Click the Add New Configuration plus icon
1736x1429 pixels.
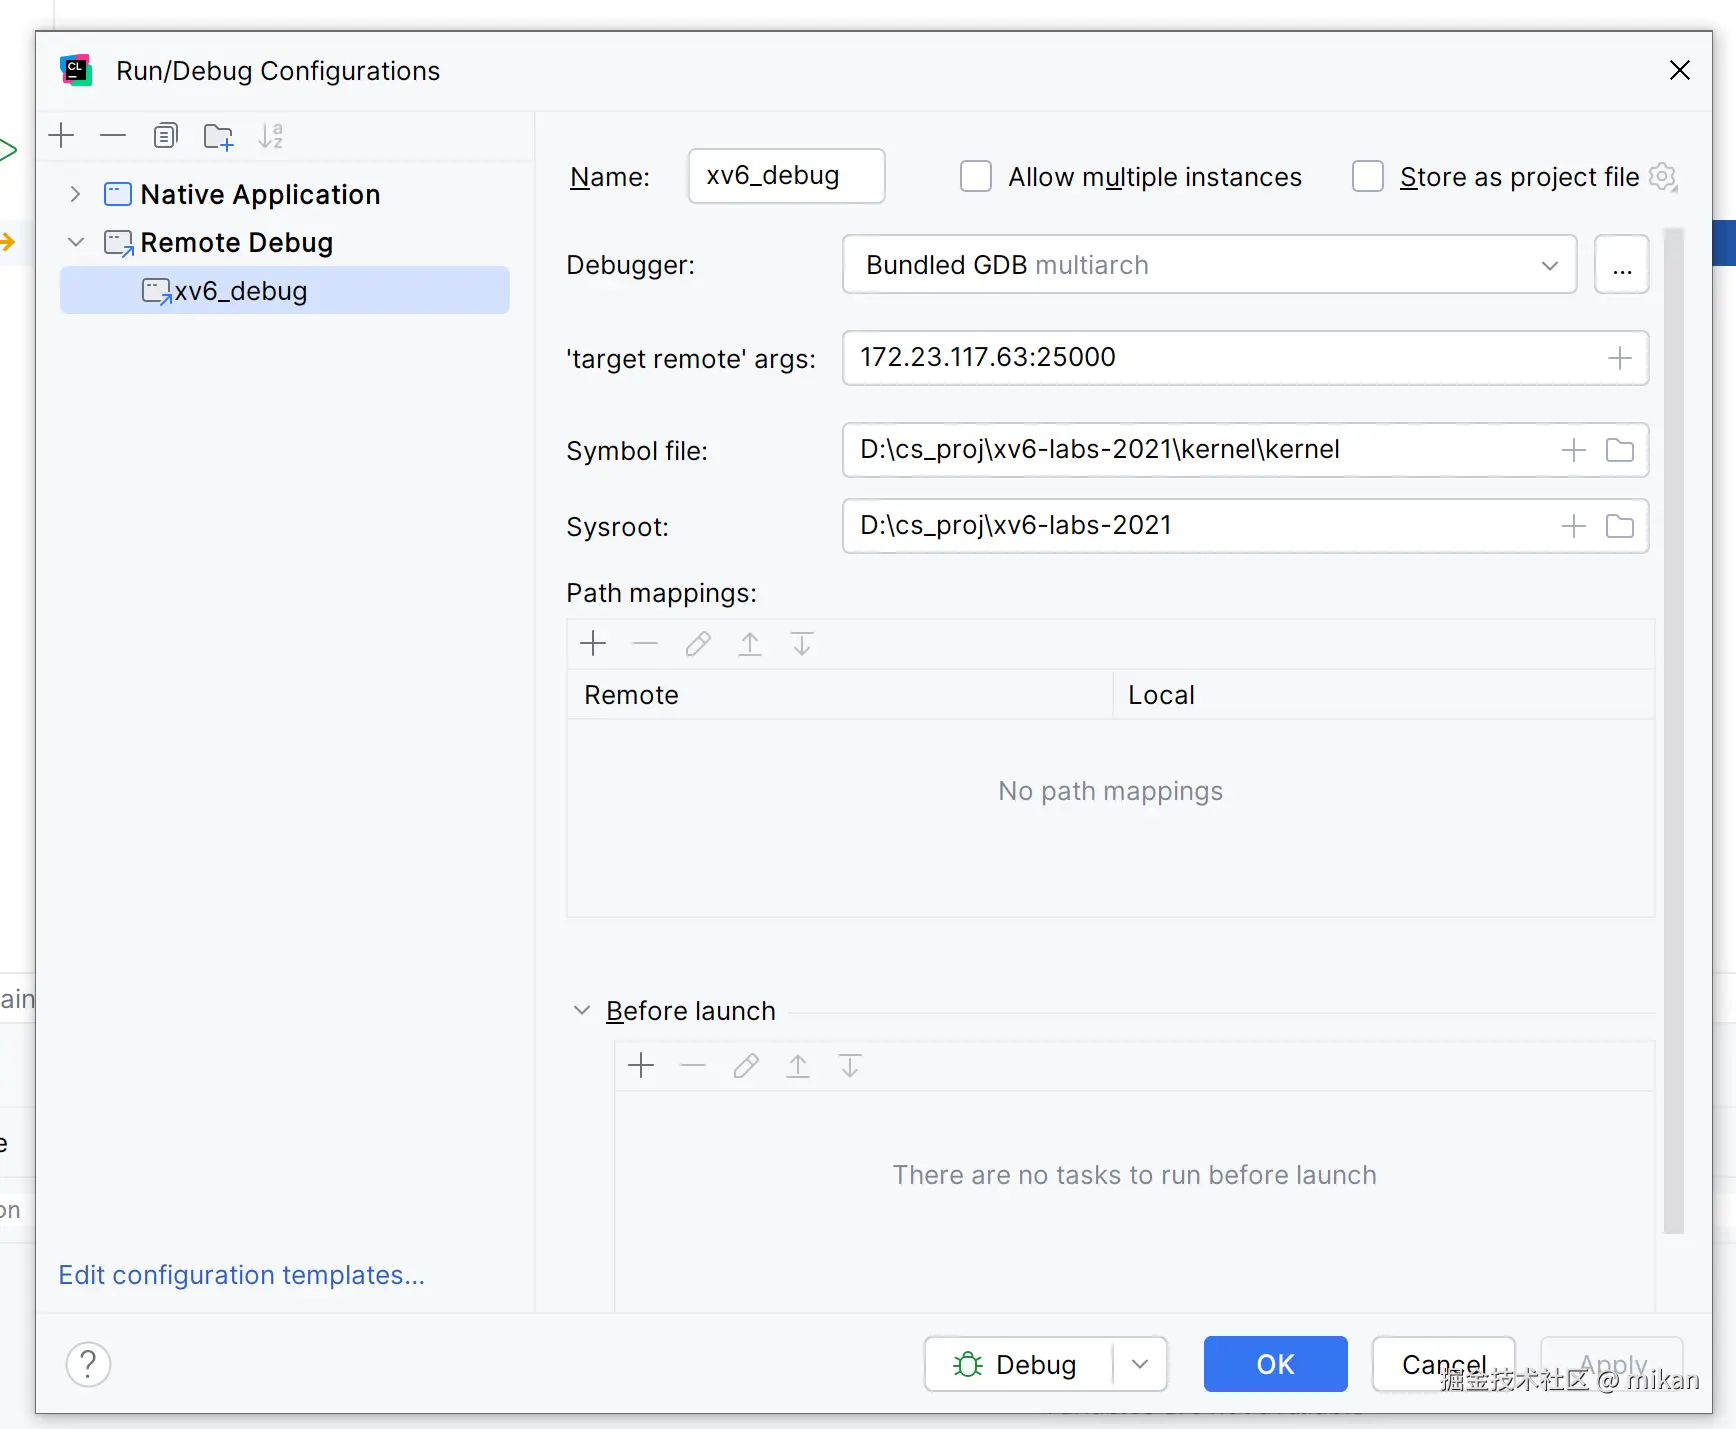(x=62, y=136)
